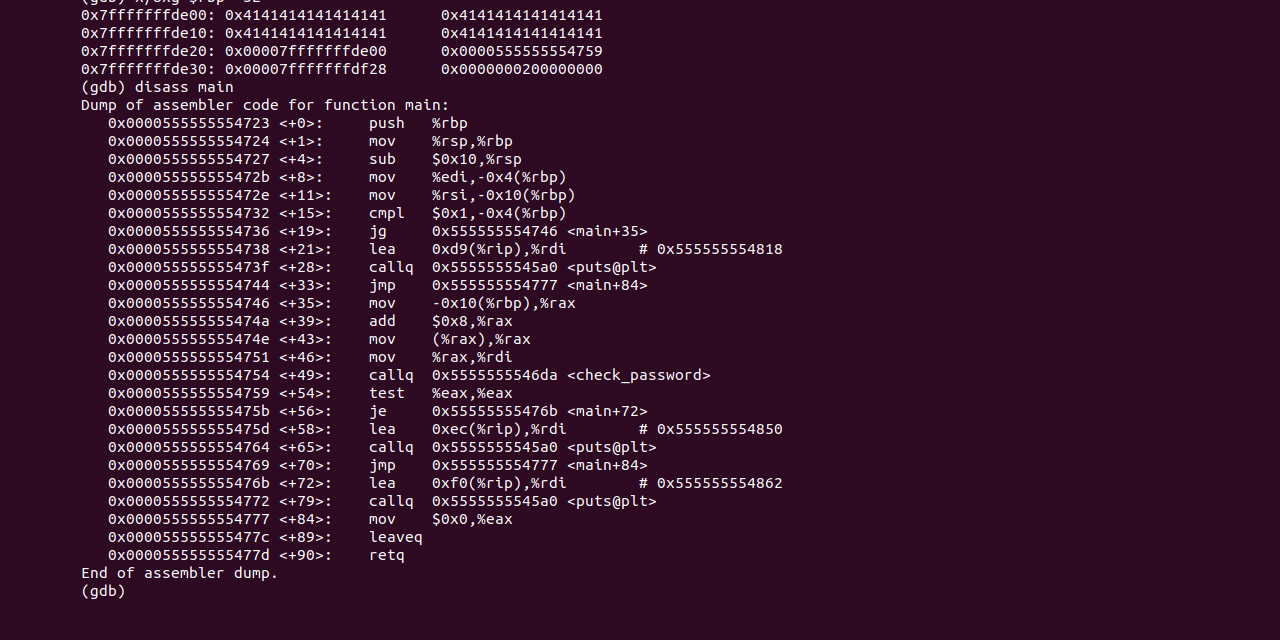Click the 0x555555554850 comment address
Viewport: 1280px width, 640px height.
719,429
